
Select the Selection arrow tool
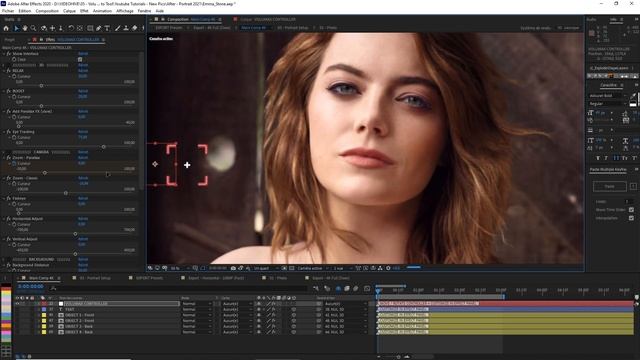[16, 28]
